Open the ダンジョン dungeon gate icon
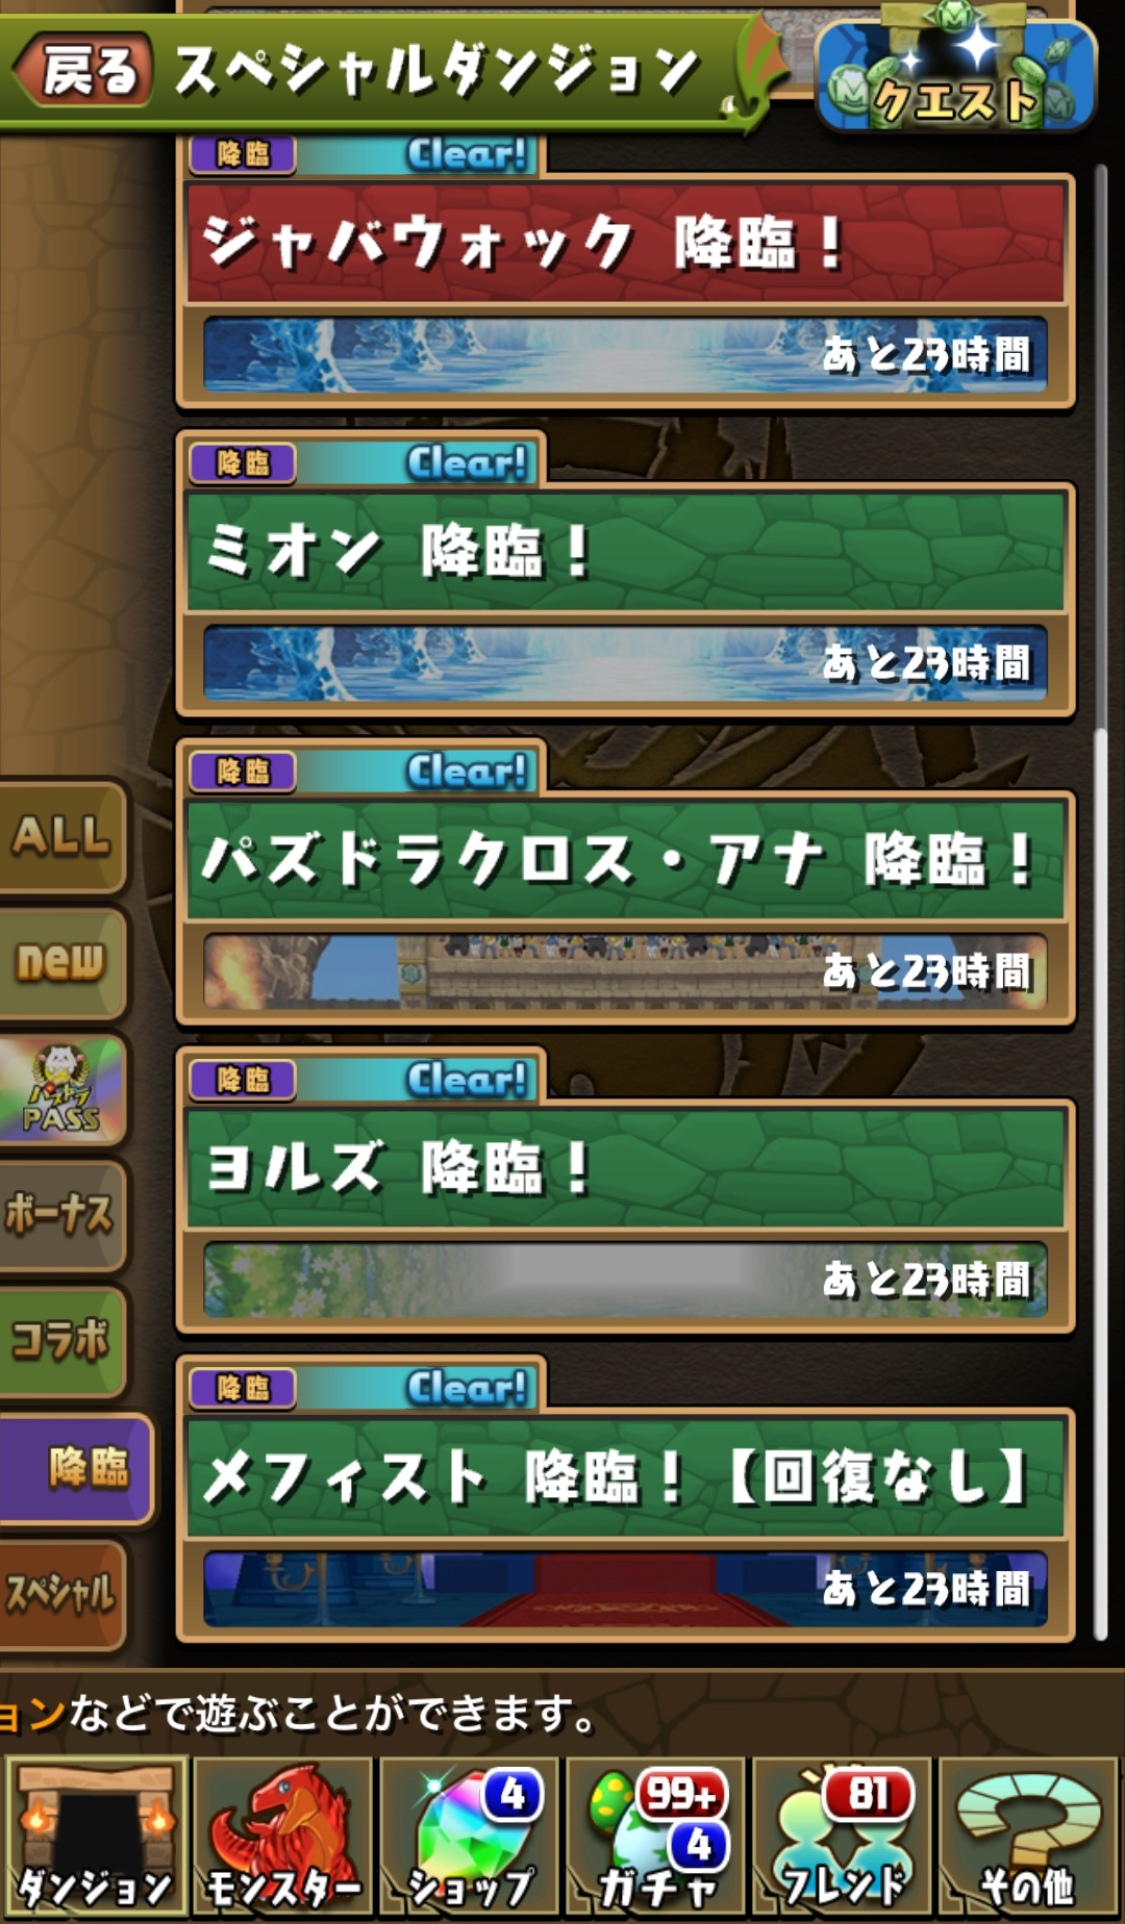The image size is (1125, 1924). pos(96,1836)
